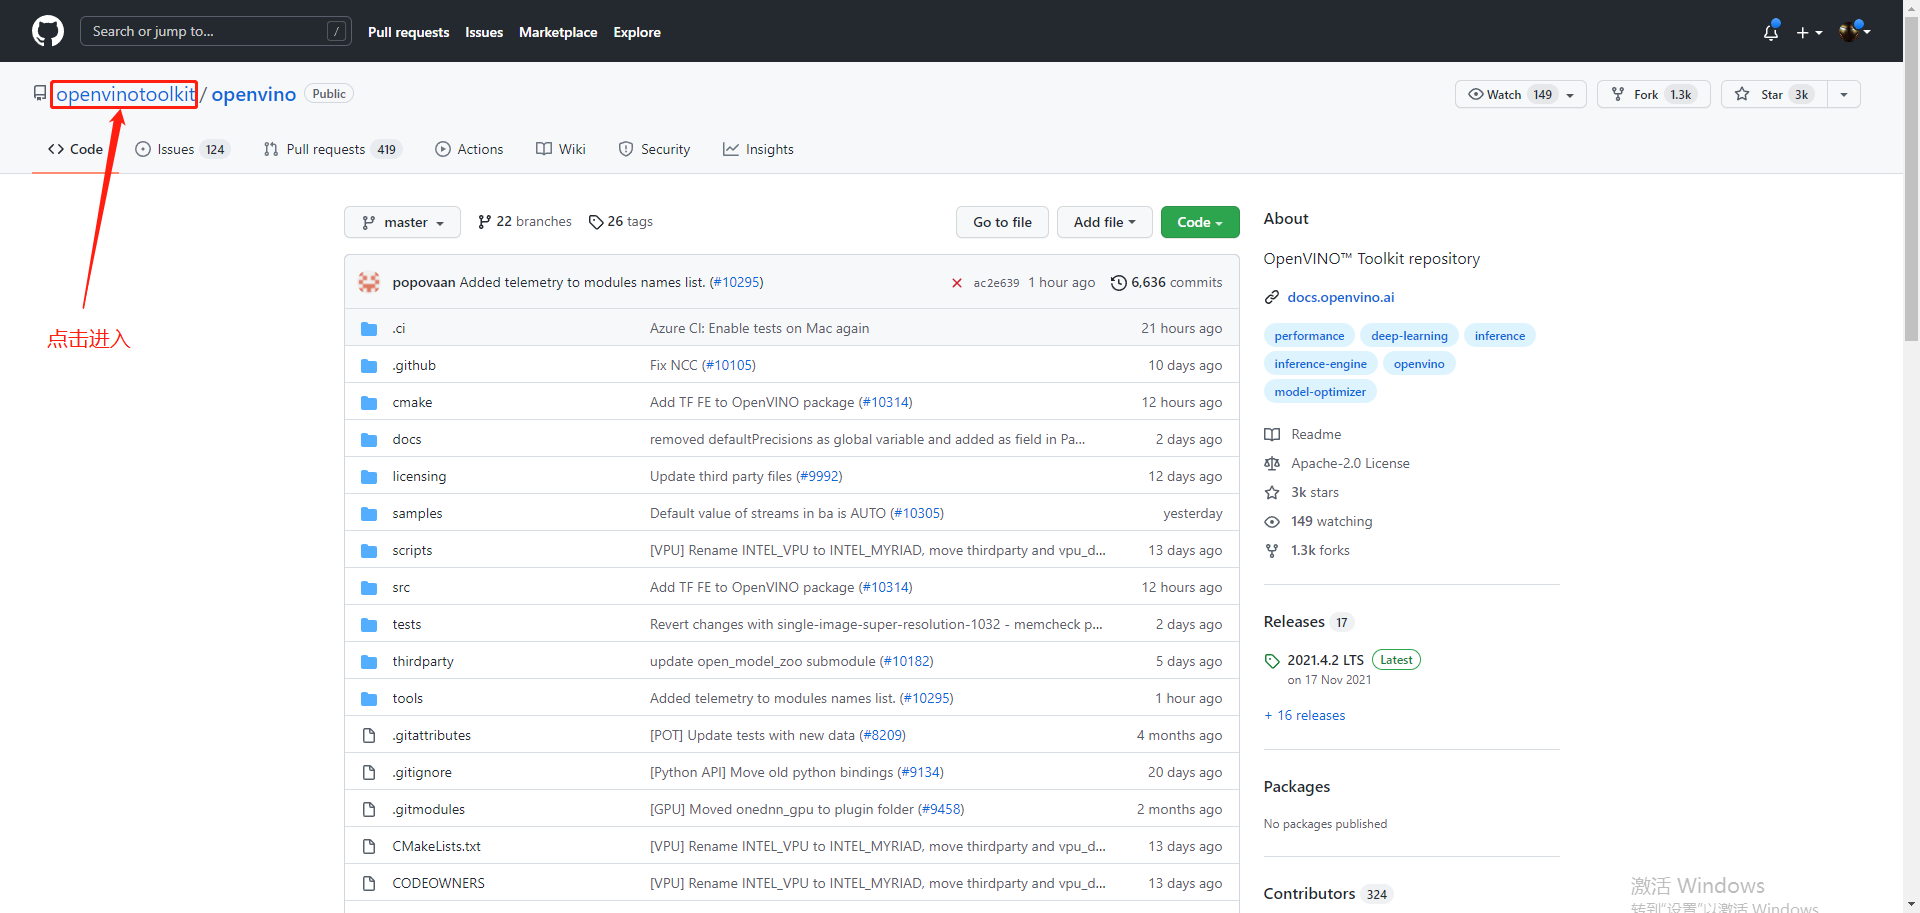The height and width of the screenshot is (913, 1920).
Task: Click the search or jump to field
Action: pyautogui.click(x=216, y=31)
